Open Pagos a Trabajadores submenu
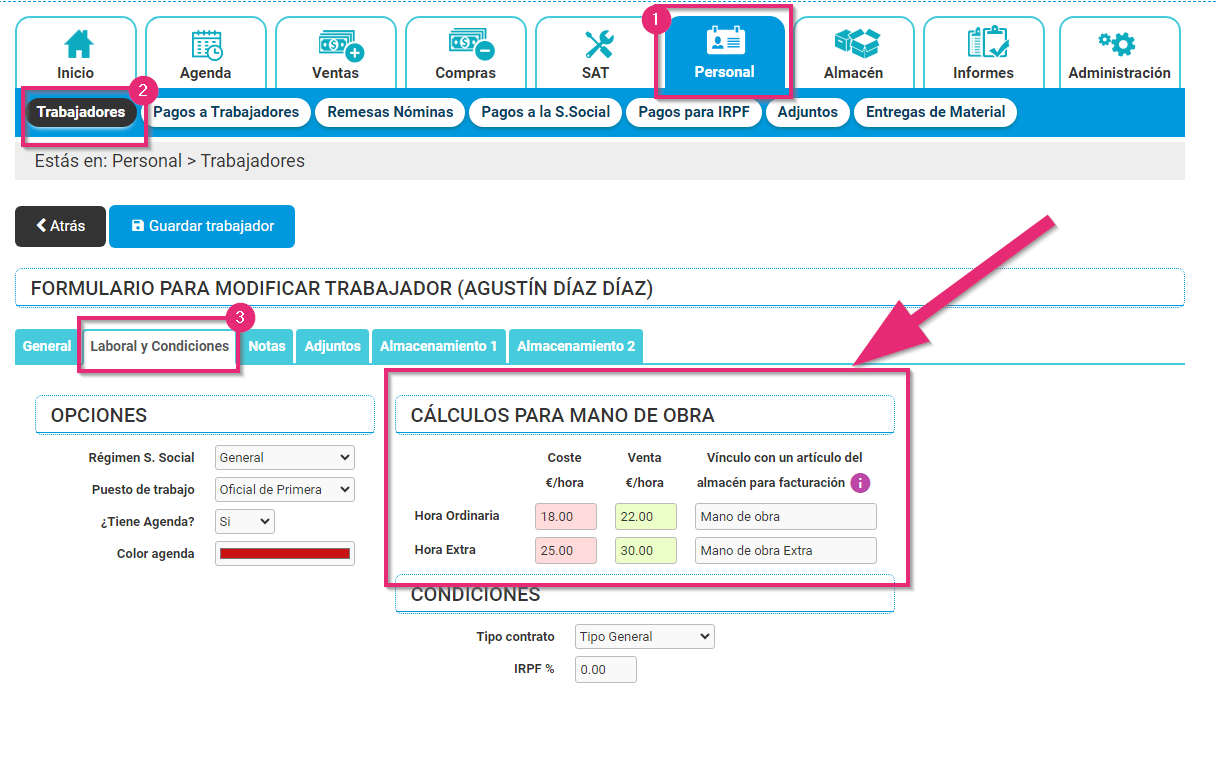The image size is (1218, 762). [x=226, y=112]
